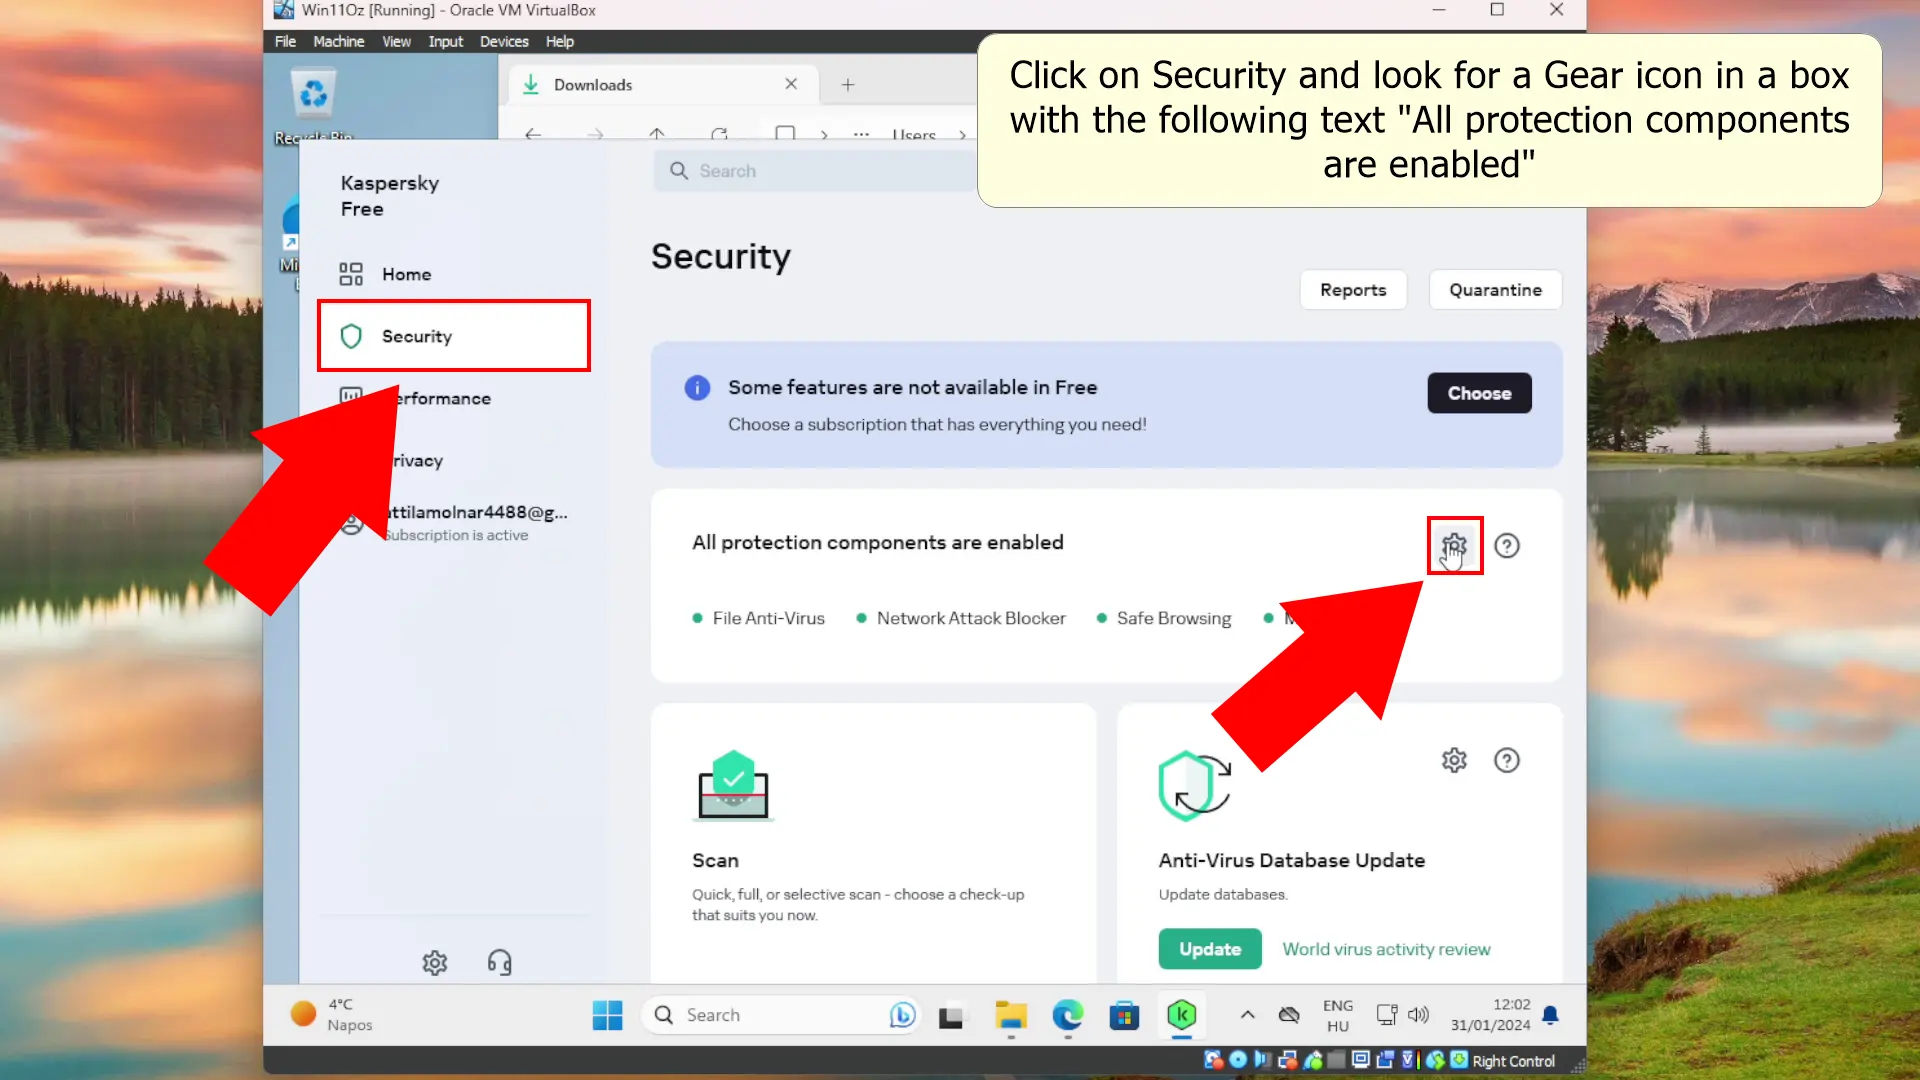Click the bottom-left settings gear icon
The height and width of the screenshot is (1080, 1920).
click(x=435, y=963)
